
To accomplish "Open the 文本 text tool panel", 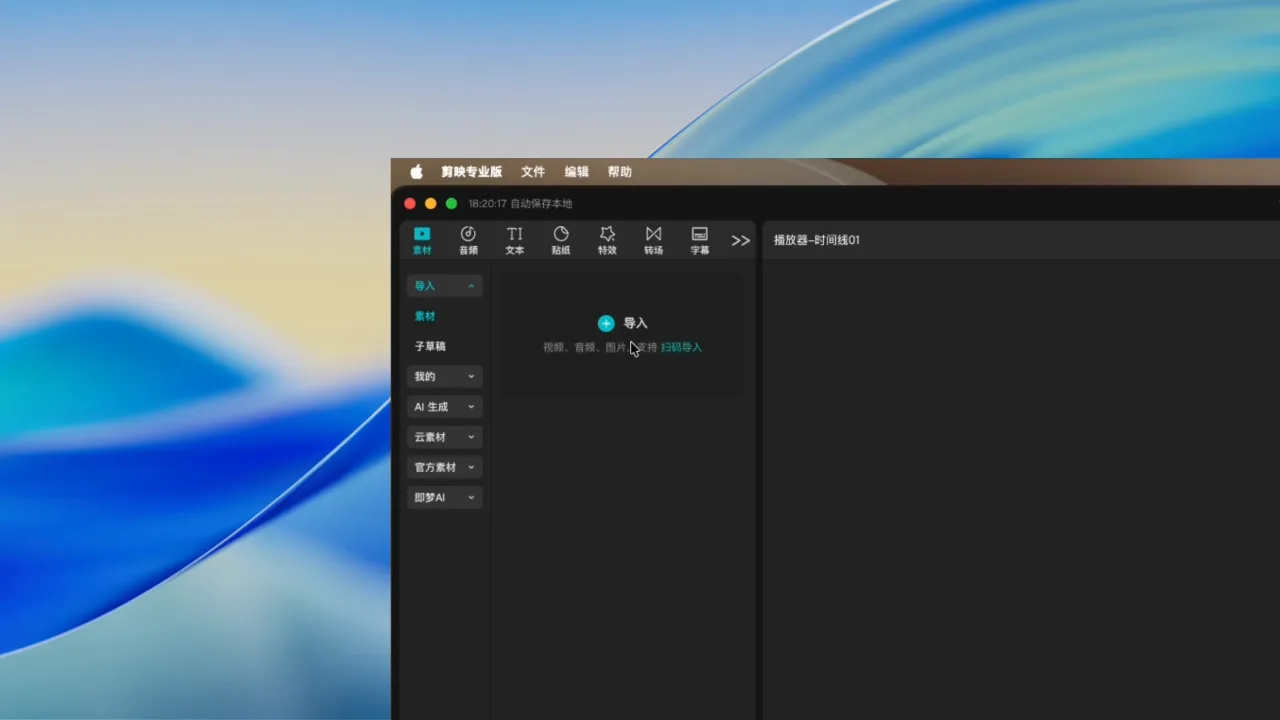I will coord(514,241).
